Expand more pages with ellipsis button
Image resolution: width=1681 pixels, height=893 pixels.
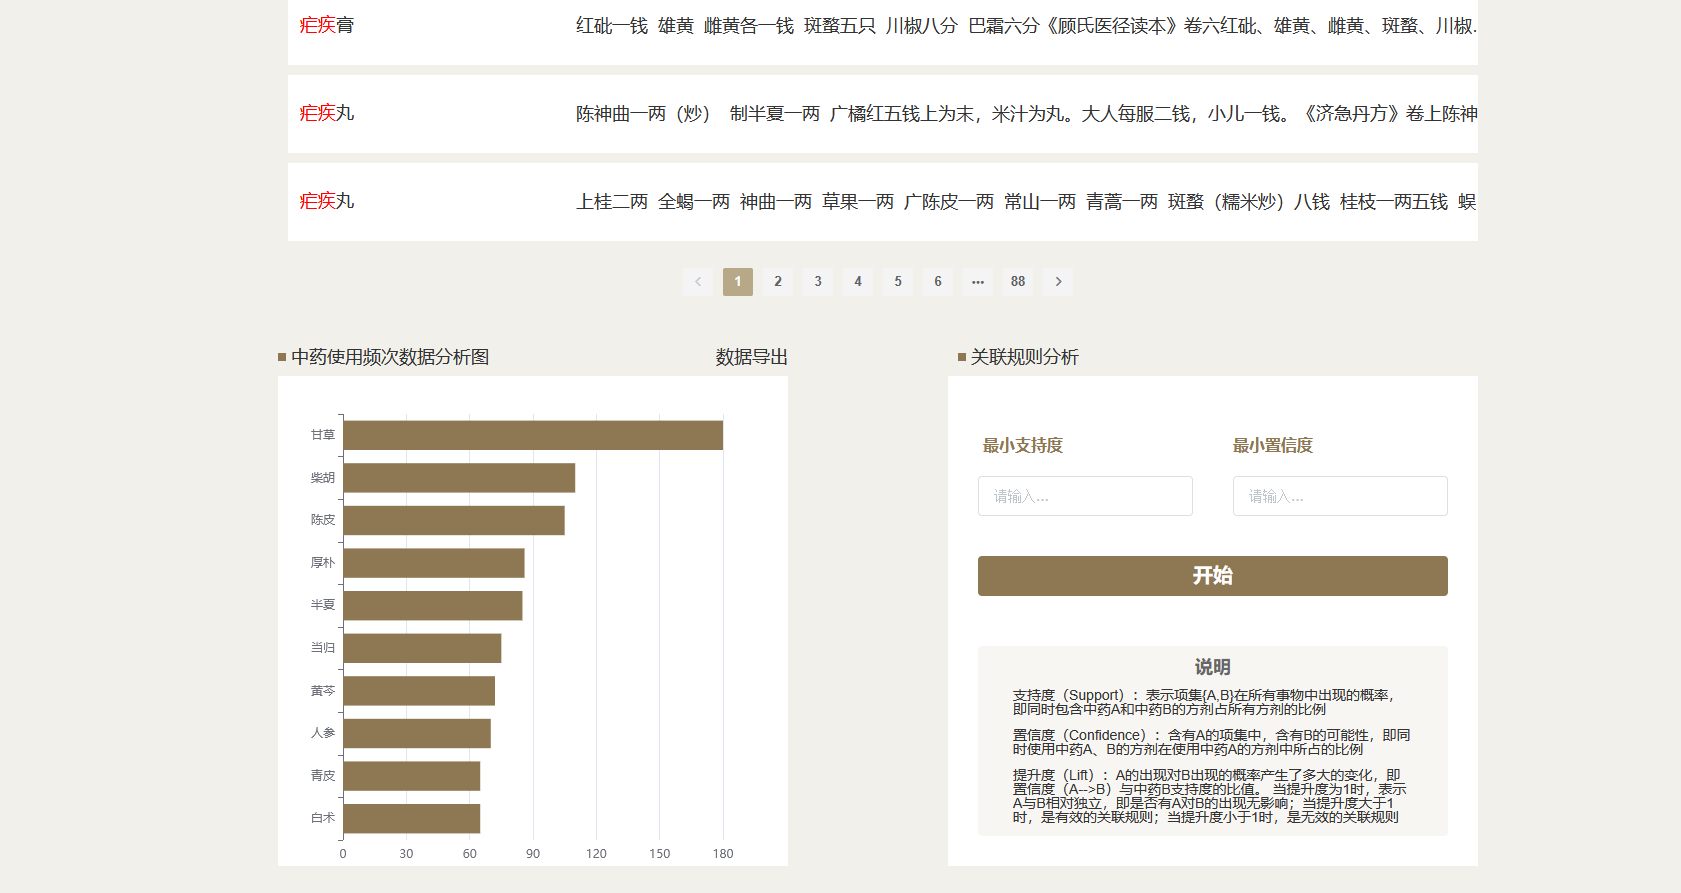[978, 282]
